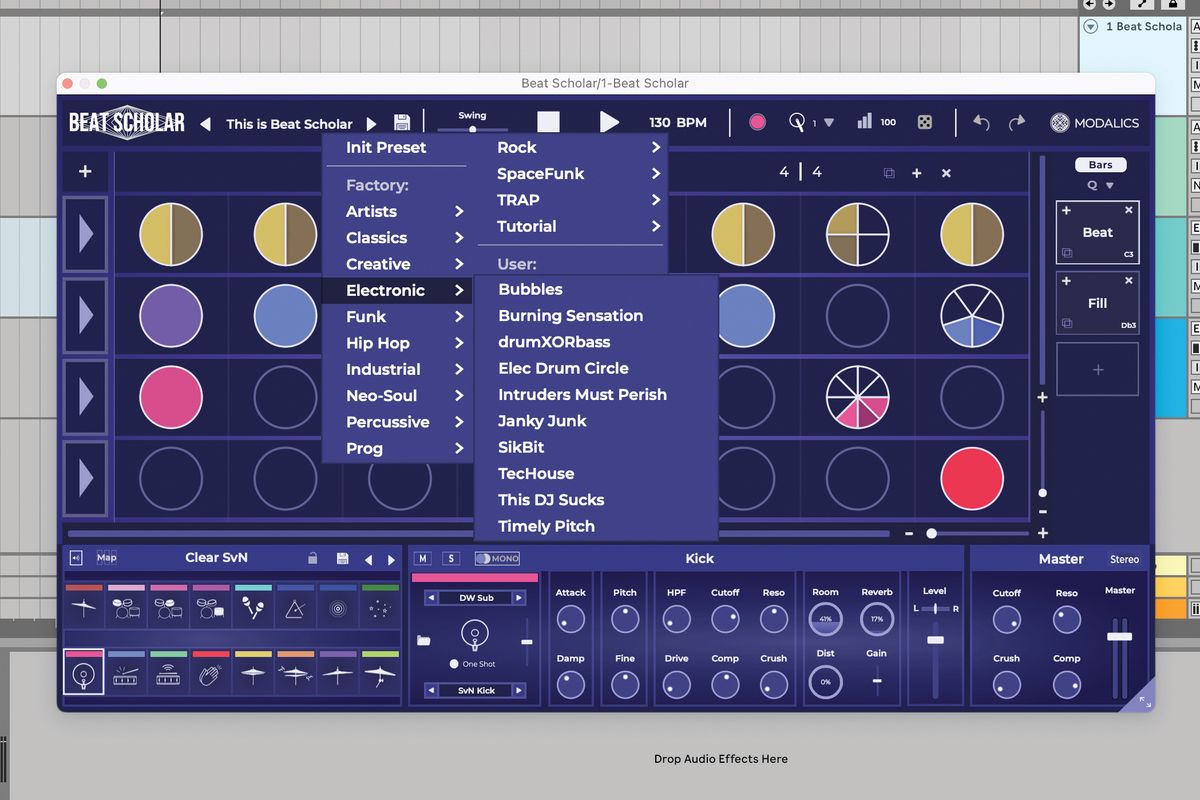
Task: Expand the Hip Hop preset category
Action: [380, 342]
